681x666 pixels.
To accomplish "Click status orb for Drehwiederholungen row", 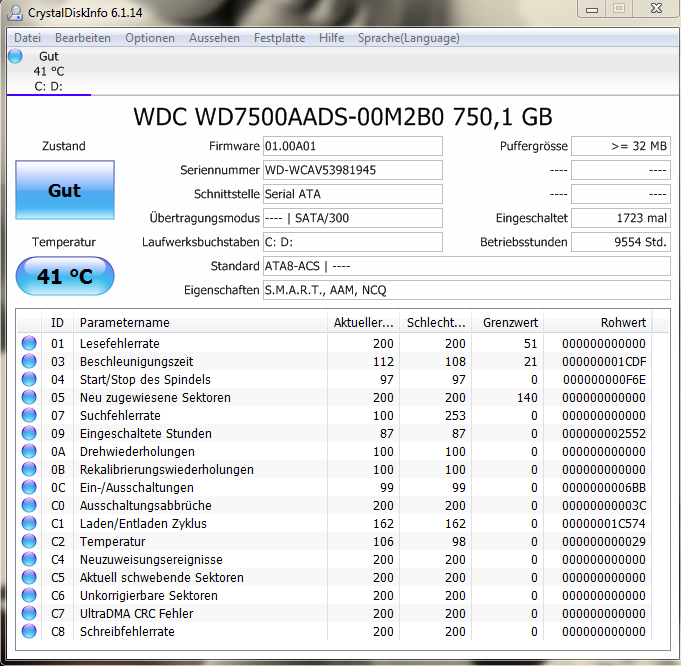I will point(29,451).
